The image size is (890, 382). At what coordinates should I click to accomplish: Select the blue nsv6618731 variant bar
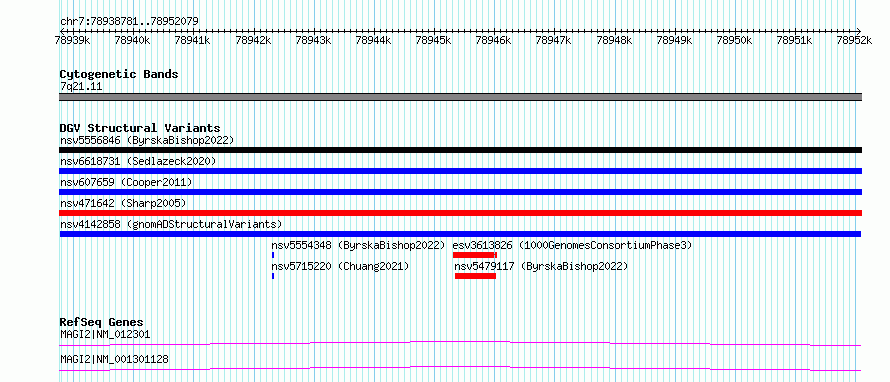click(x=461, y=171)
